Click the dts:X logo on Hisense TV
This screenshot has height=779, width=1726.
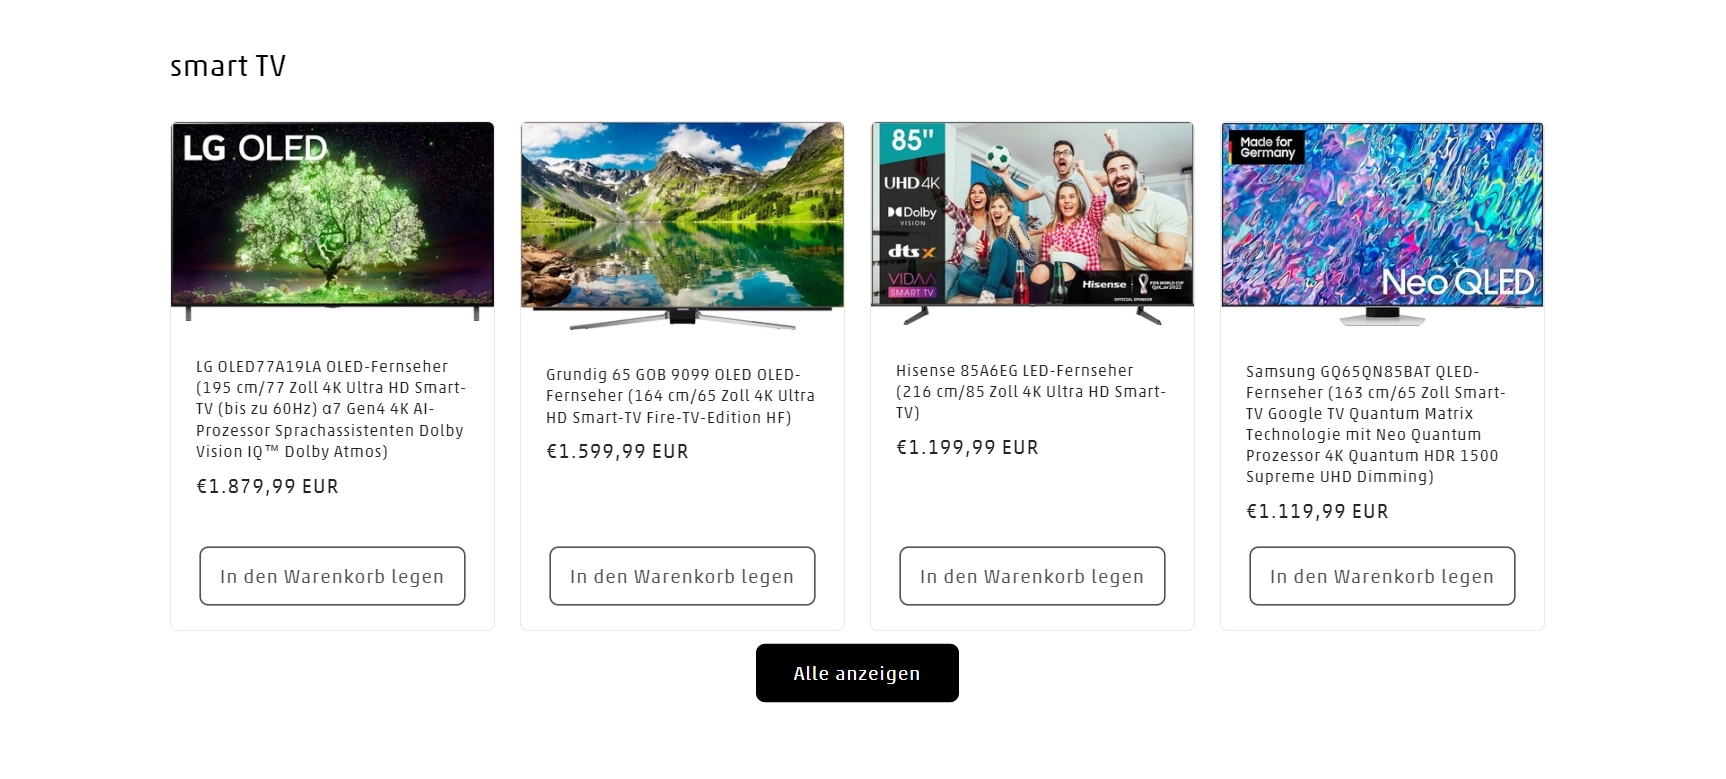click(x=911, y=251)
